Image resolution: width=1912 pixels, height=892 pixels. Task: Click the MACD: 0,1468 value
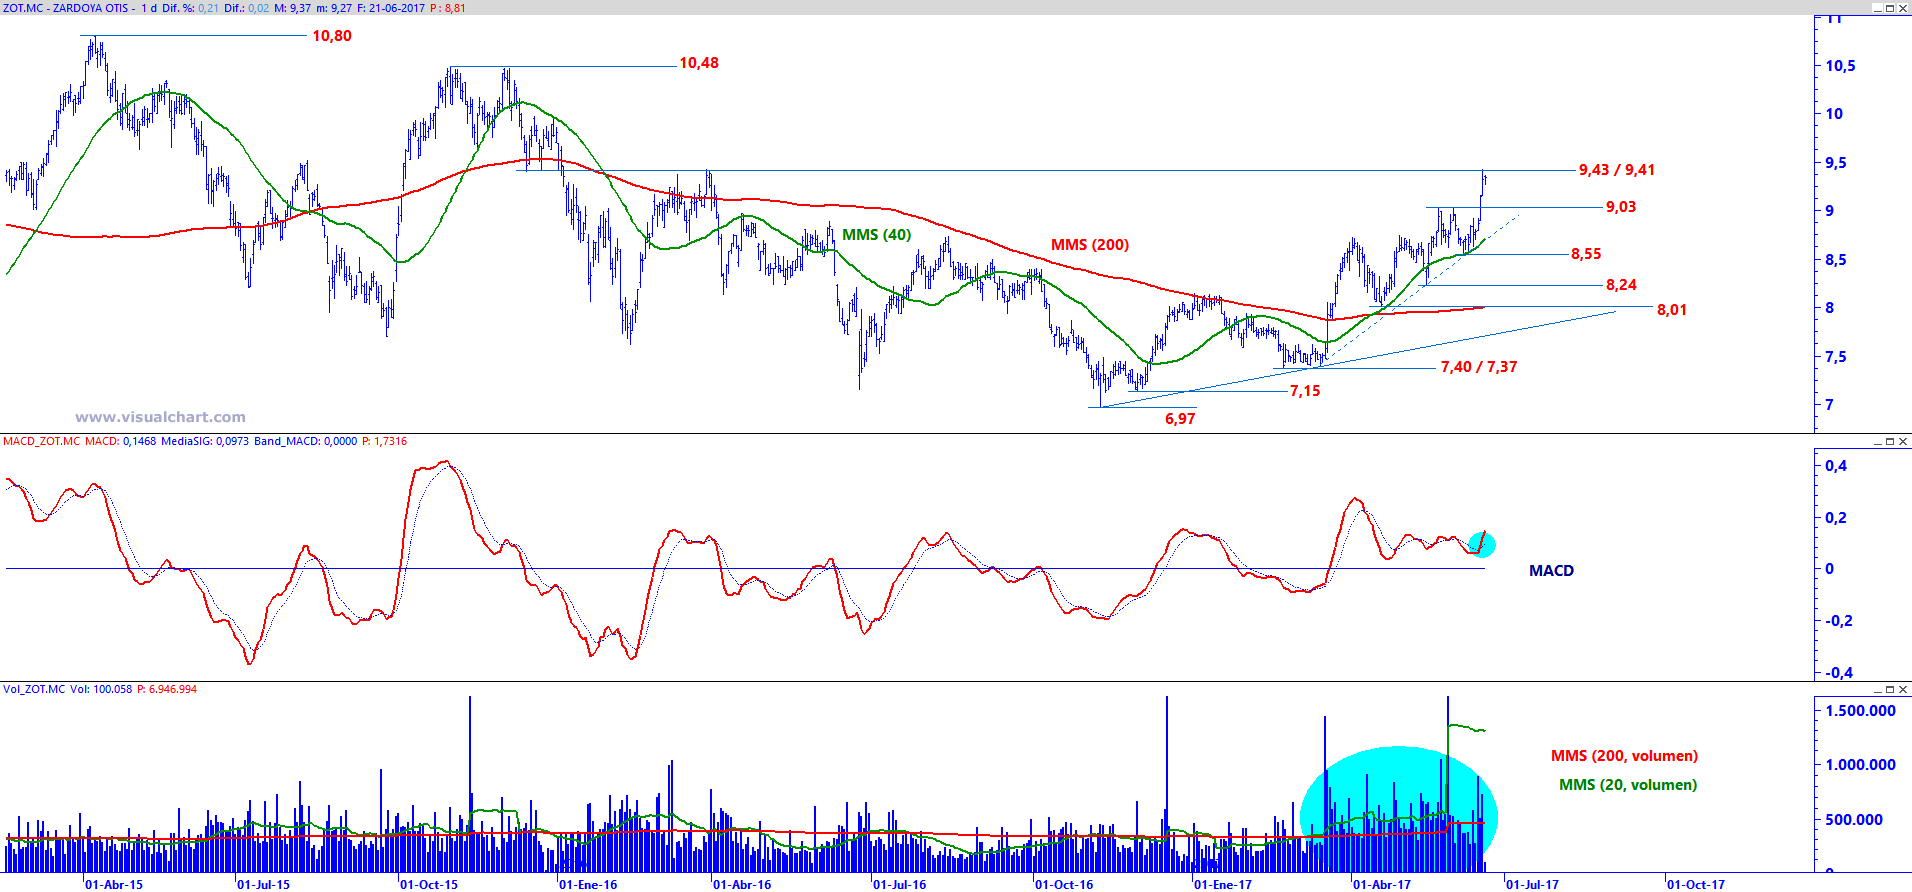click(121, 441)
